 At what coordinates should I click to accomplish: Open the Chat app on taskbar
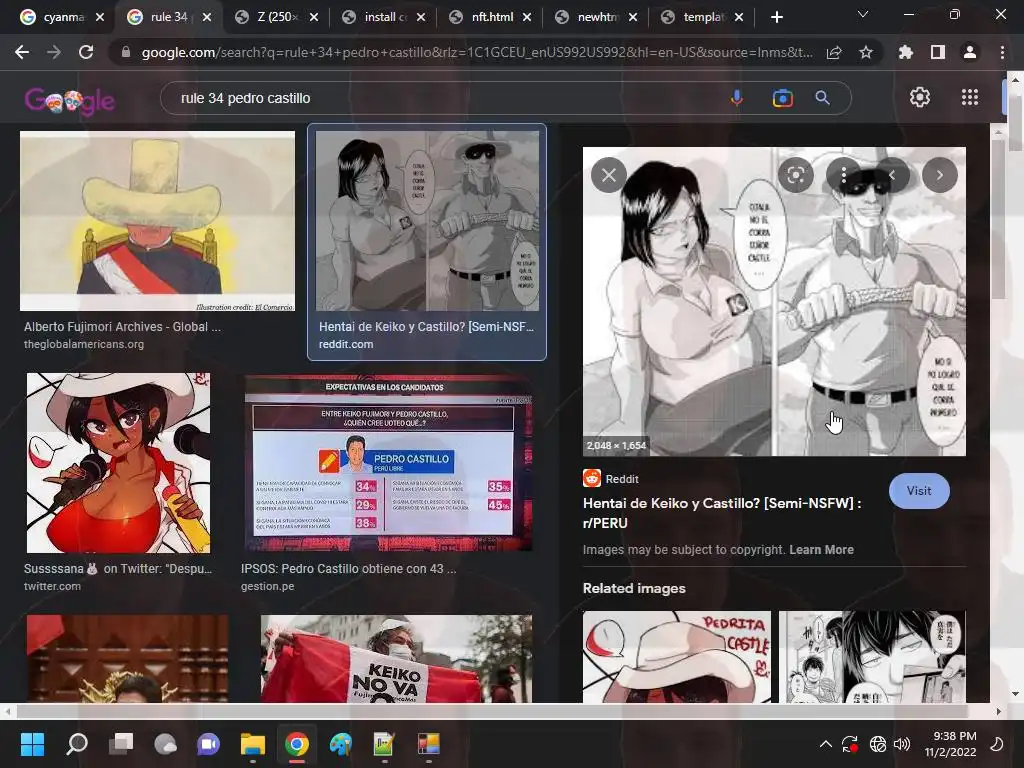[x=209, y=744]
